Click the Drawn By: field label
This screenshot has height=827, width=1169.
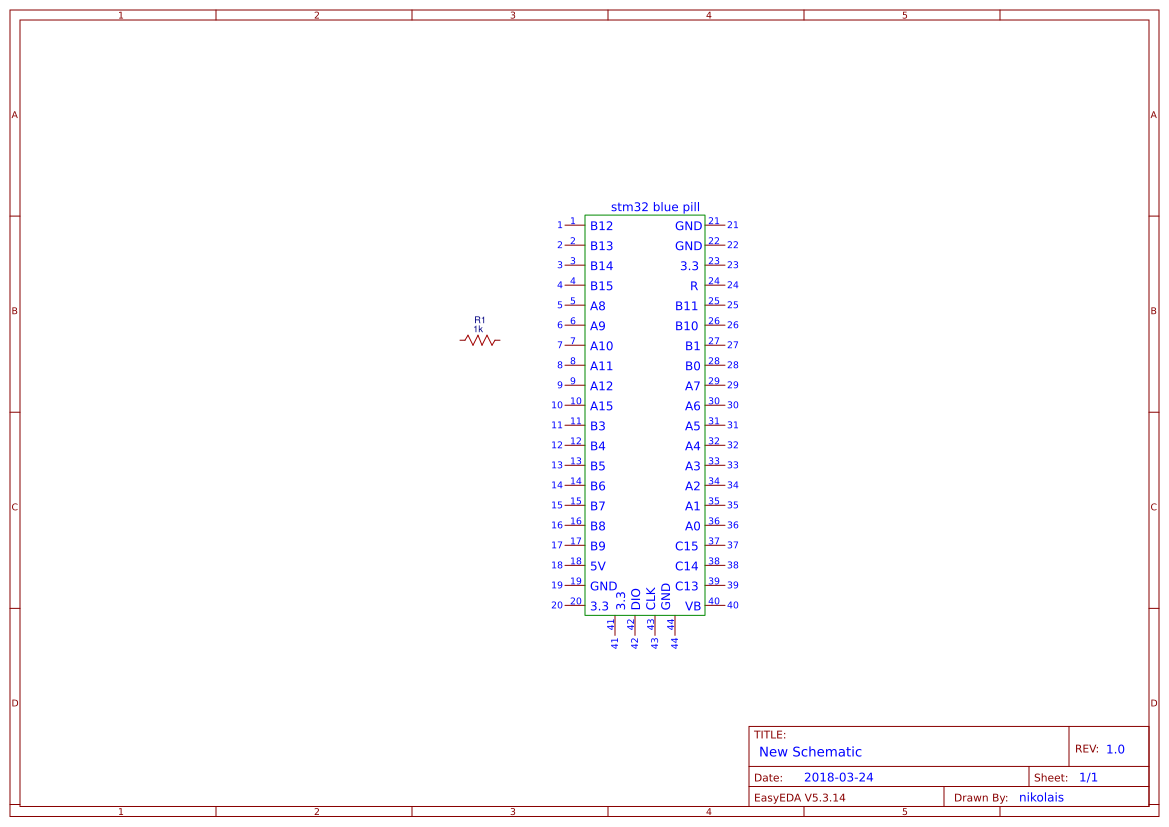tap(981, 798)
